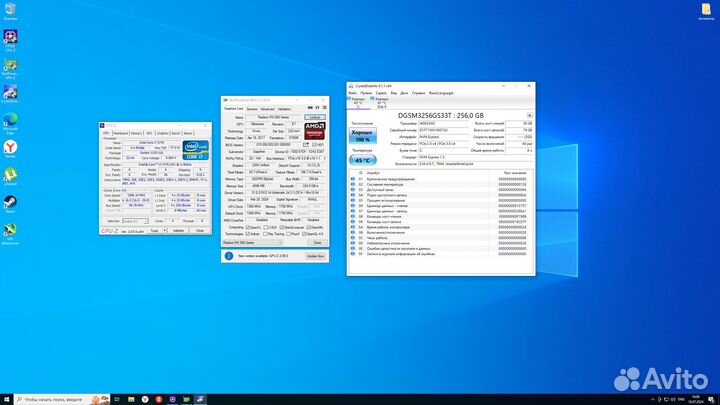Click the Close button in CPU-Z

[x=200, y=231]
